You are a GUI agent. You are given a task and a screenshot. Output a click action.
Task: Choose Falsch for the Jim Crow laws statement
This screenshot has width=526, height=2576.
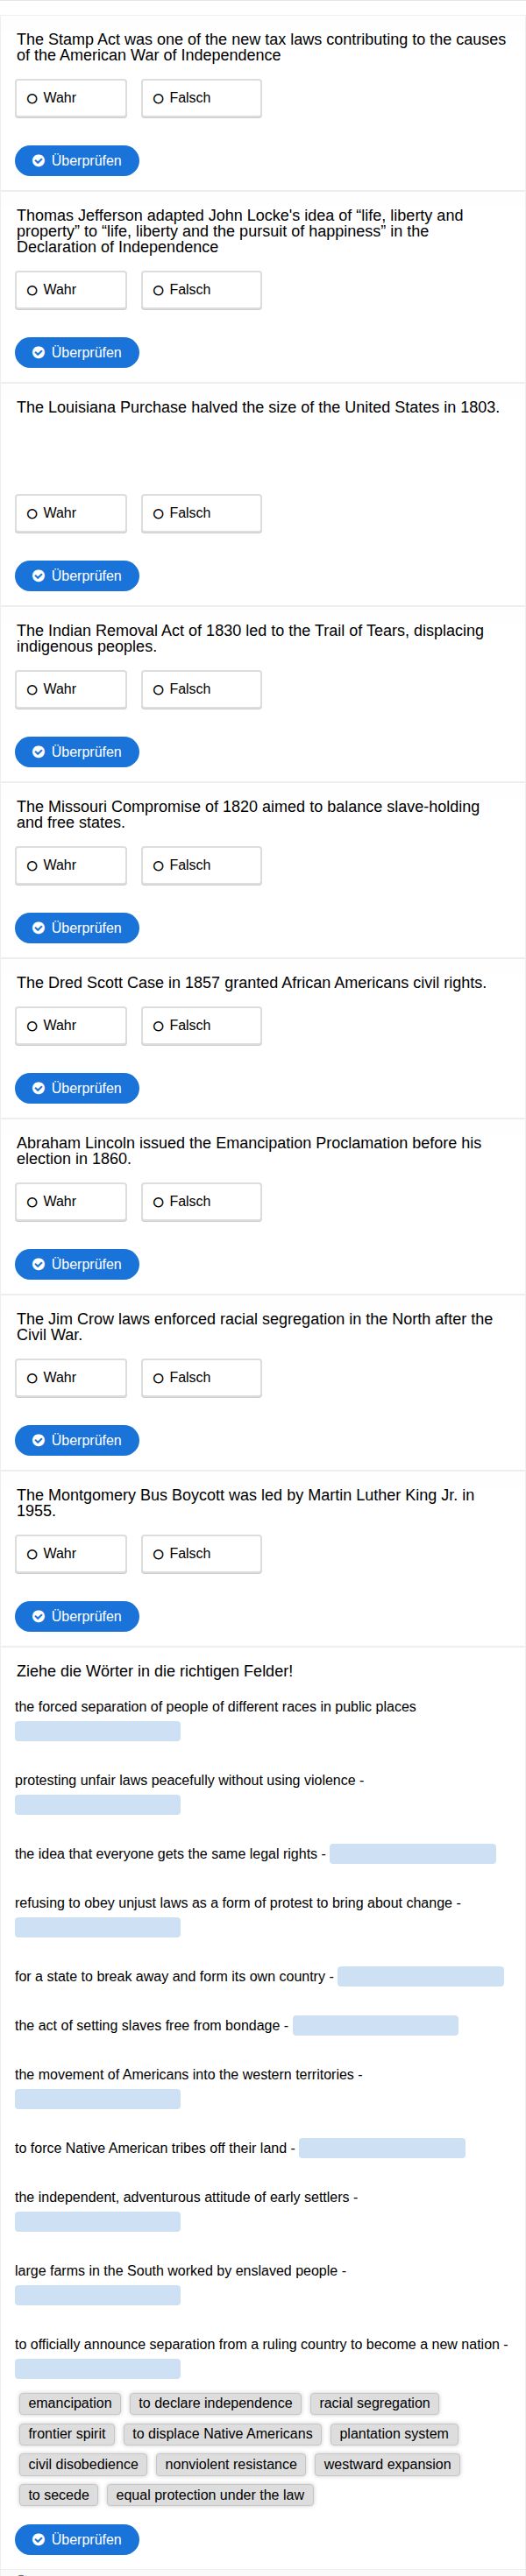200,1377
